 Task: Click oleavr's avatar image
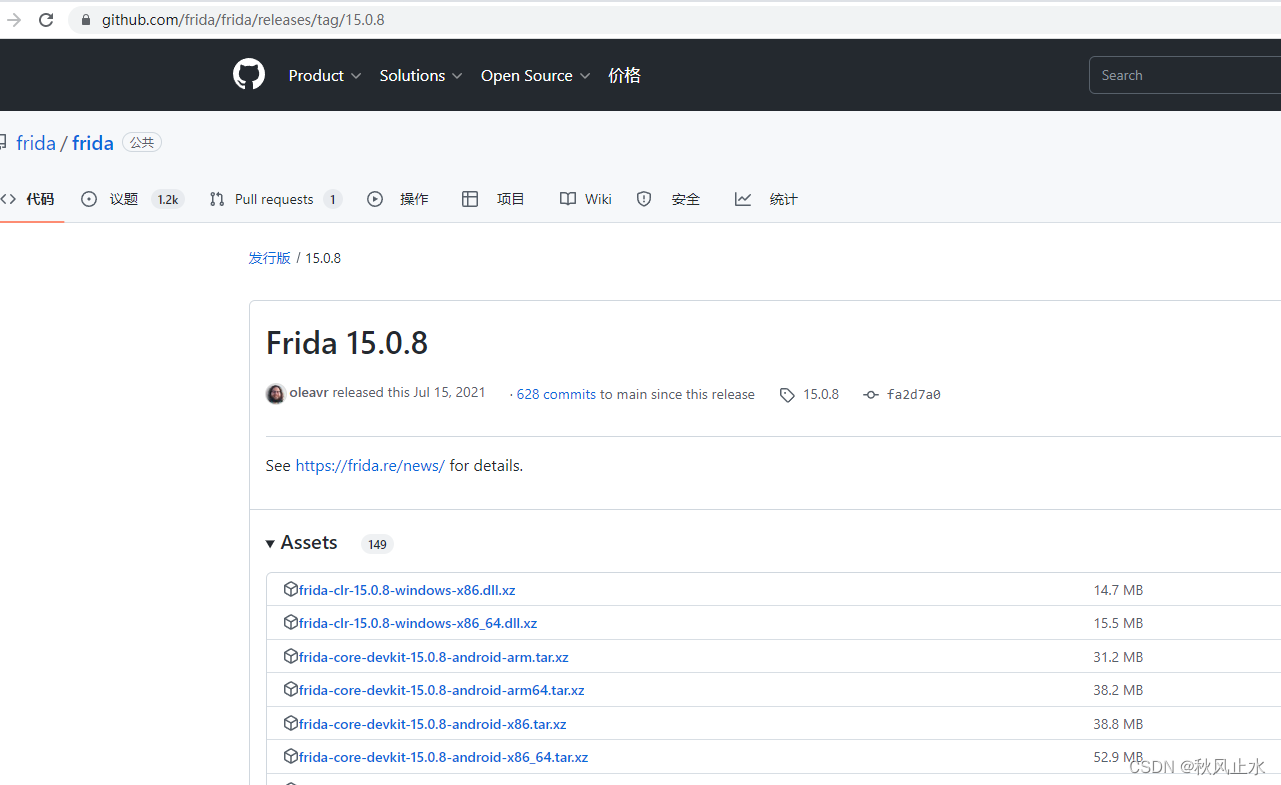pos(276,394)
